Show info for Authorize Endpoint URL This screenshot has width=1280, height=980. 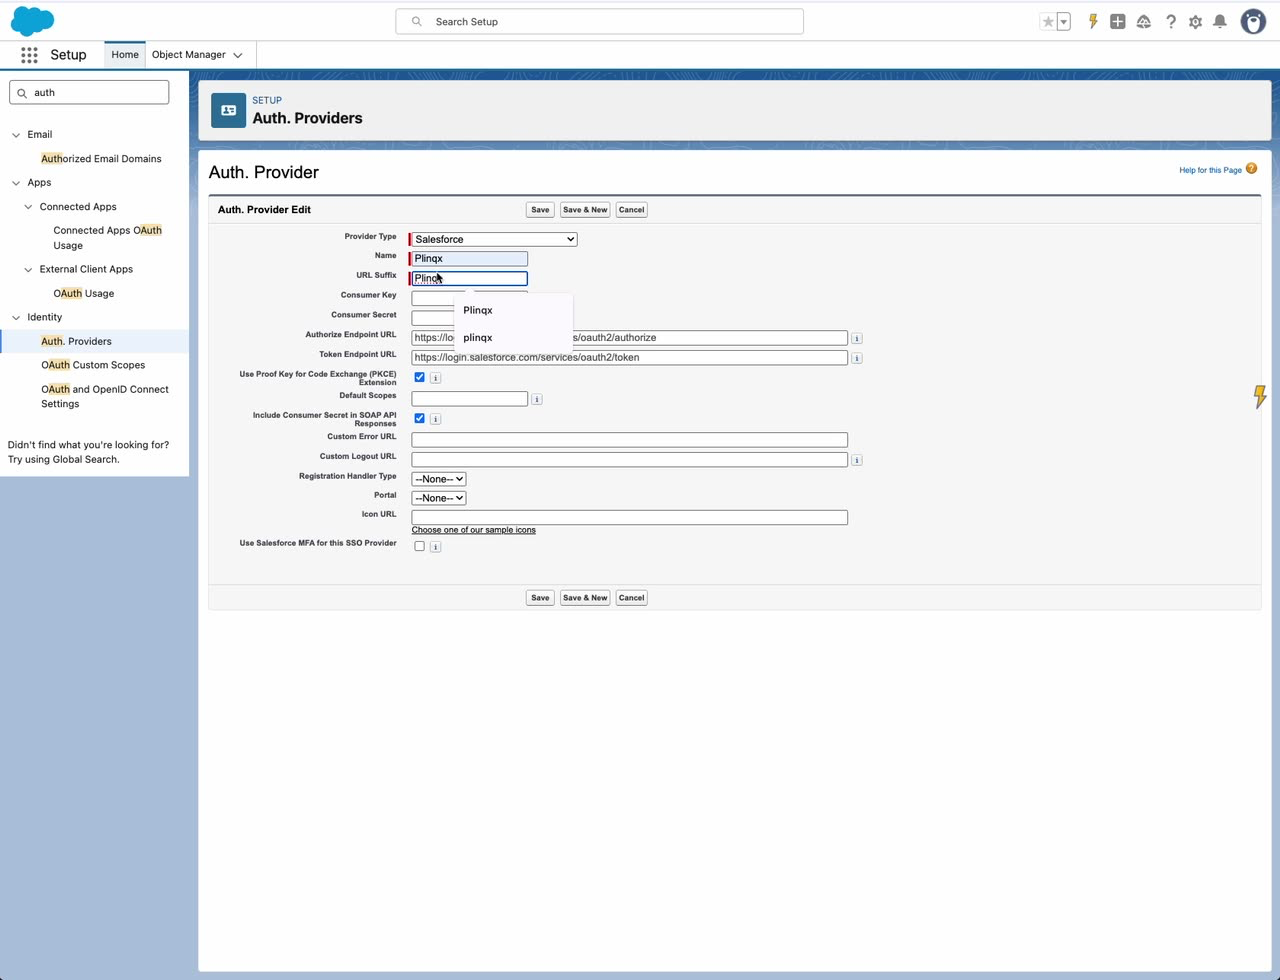click(857, 339)
